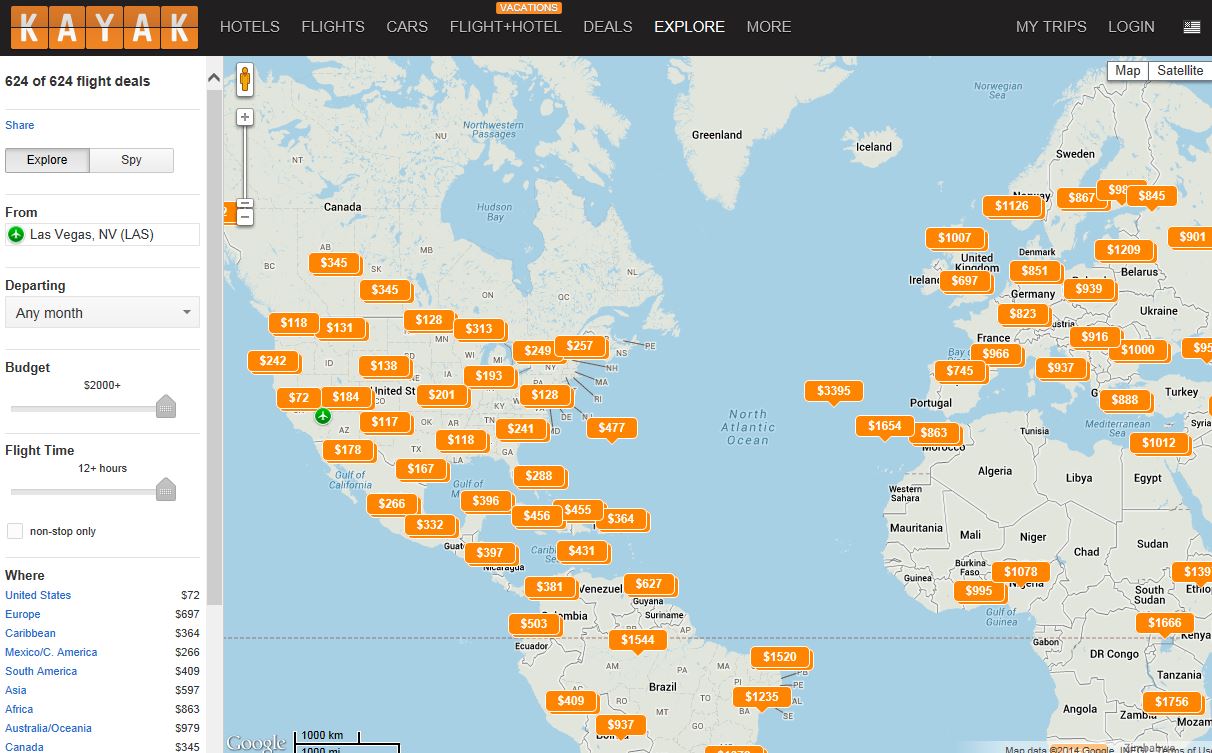The width and height of the screenshot is (1212, 753).
Task: Filter by Australia/Oceania region
Action: (48, 728)
